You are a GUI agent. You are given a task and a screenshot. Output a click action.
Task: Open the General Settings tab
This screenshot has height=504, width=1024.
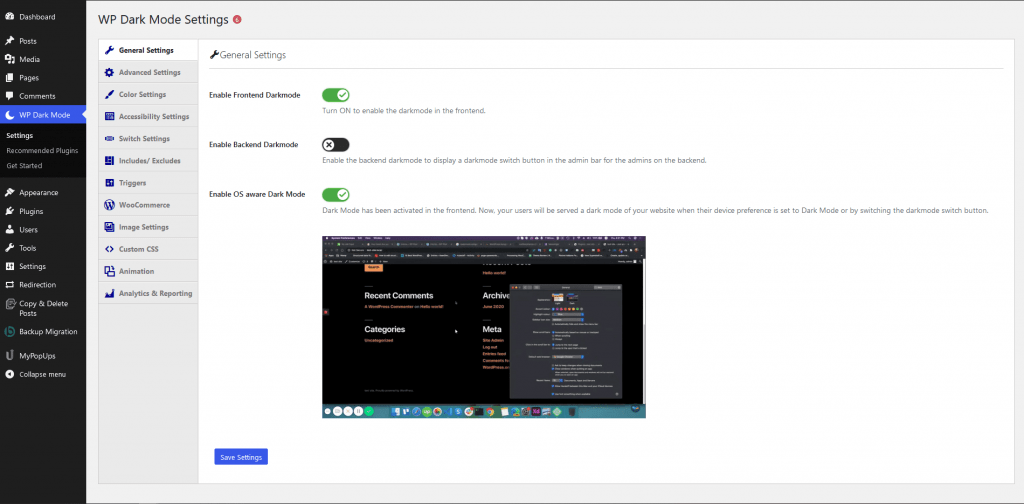click(x=148, y=50)
